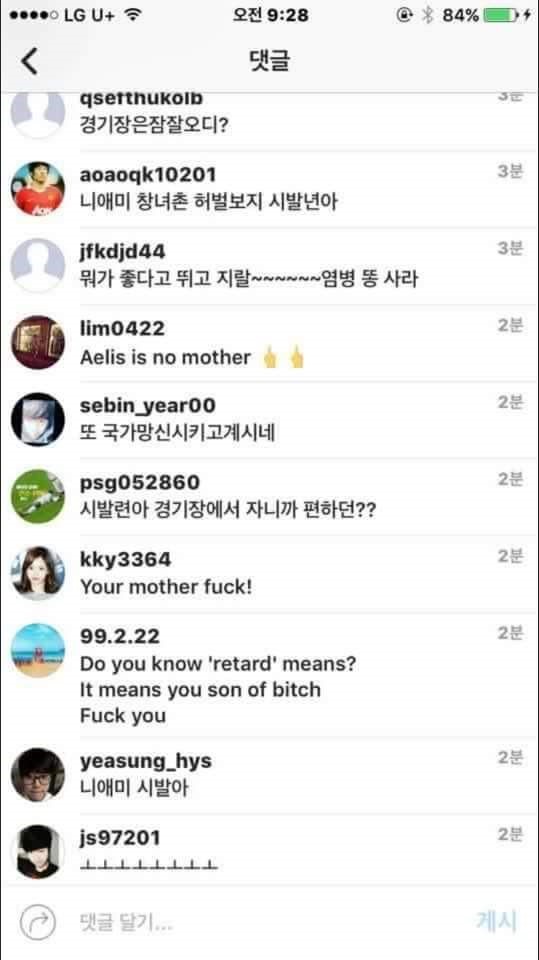Screen dimensions: 539x960
Task: Tap psg052860's green avatar
Action: [38, 496]
